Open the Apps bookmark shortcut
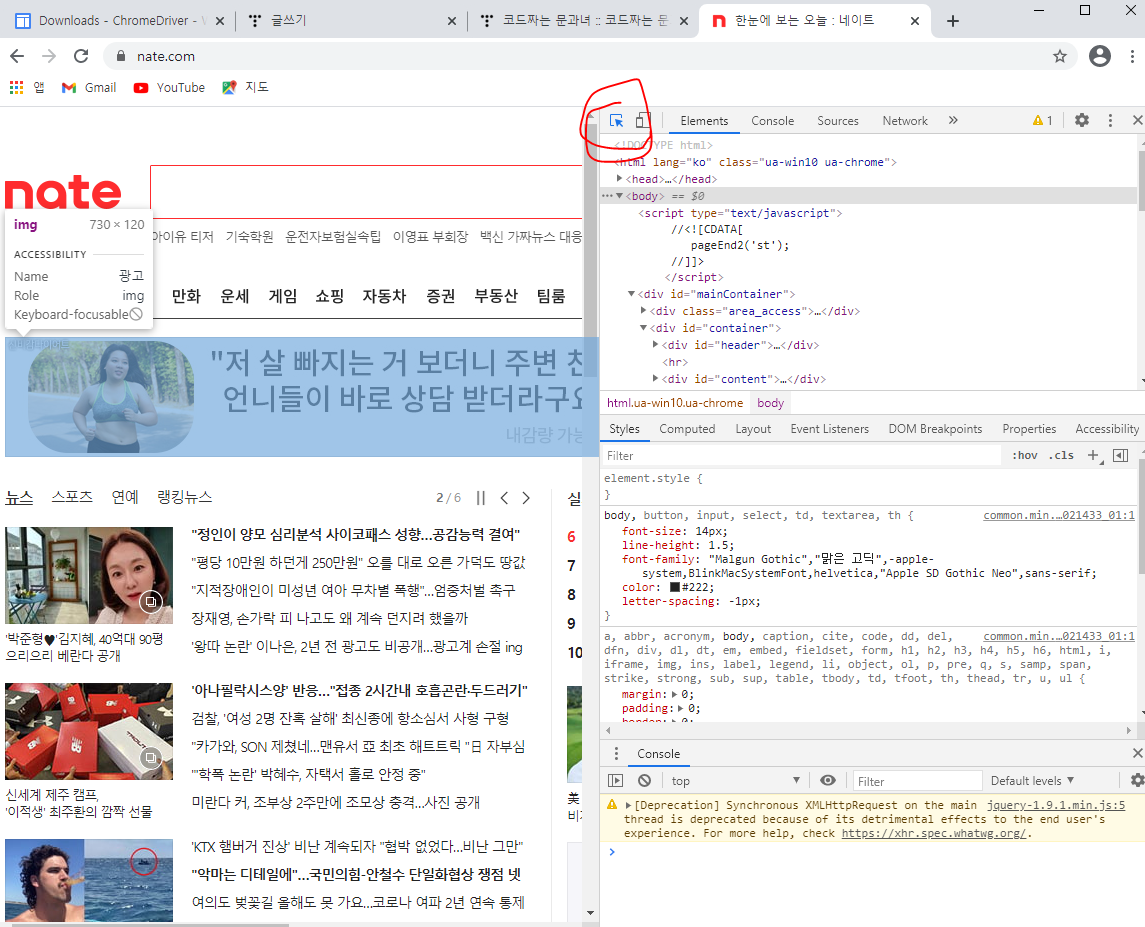The image size is (1145, 927). [27, 88]
